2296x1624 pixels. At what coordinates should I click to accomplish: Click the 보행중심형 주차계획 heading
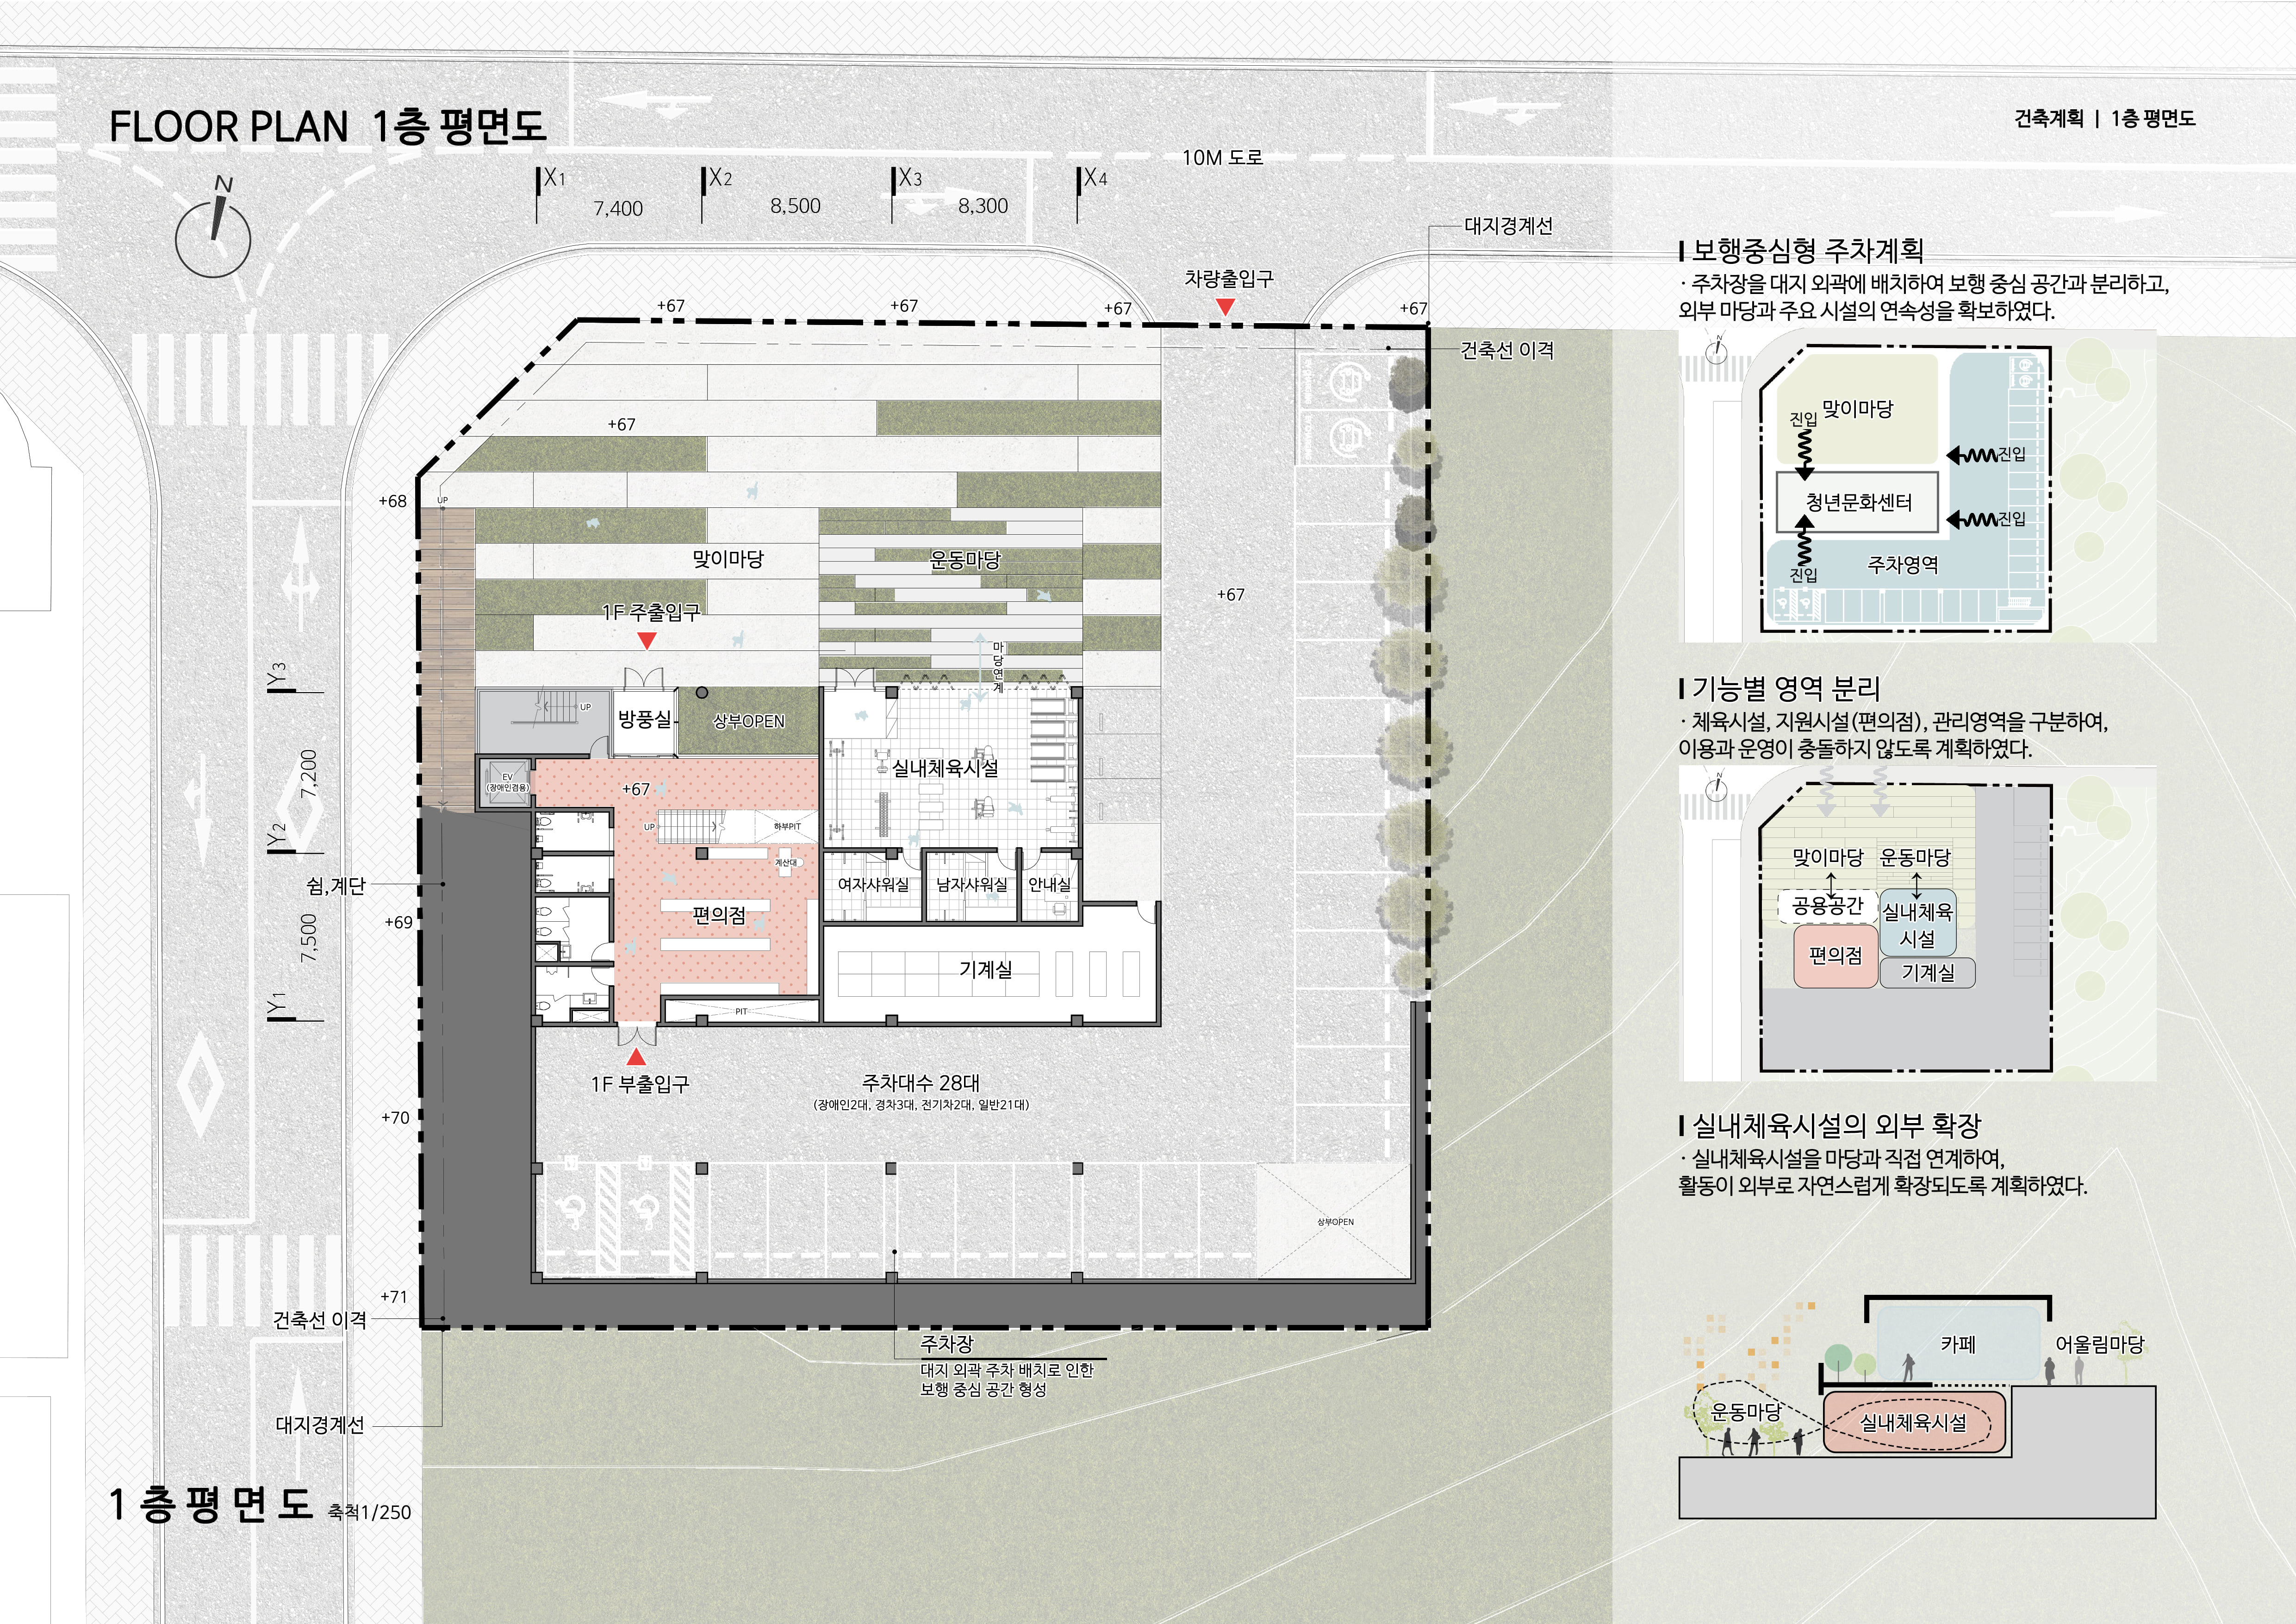[x=1806, y=250]
